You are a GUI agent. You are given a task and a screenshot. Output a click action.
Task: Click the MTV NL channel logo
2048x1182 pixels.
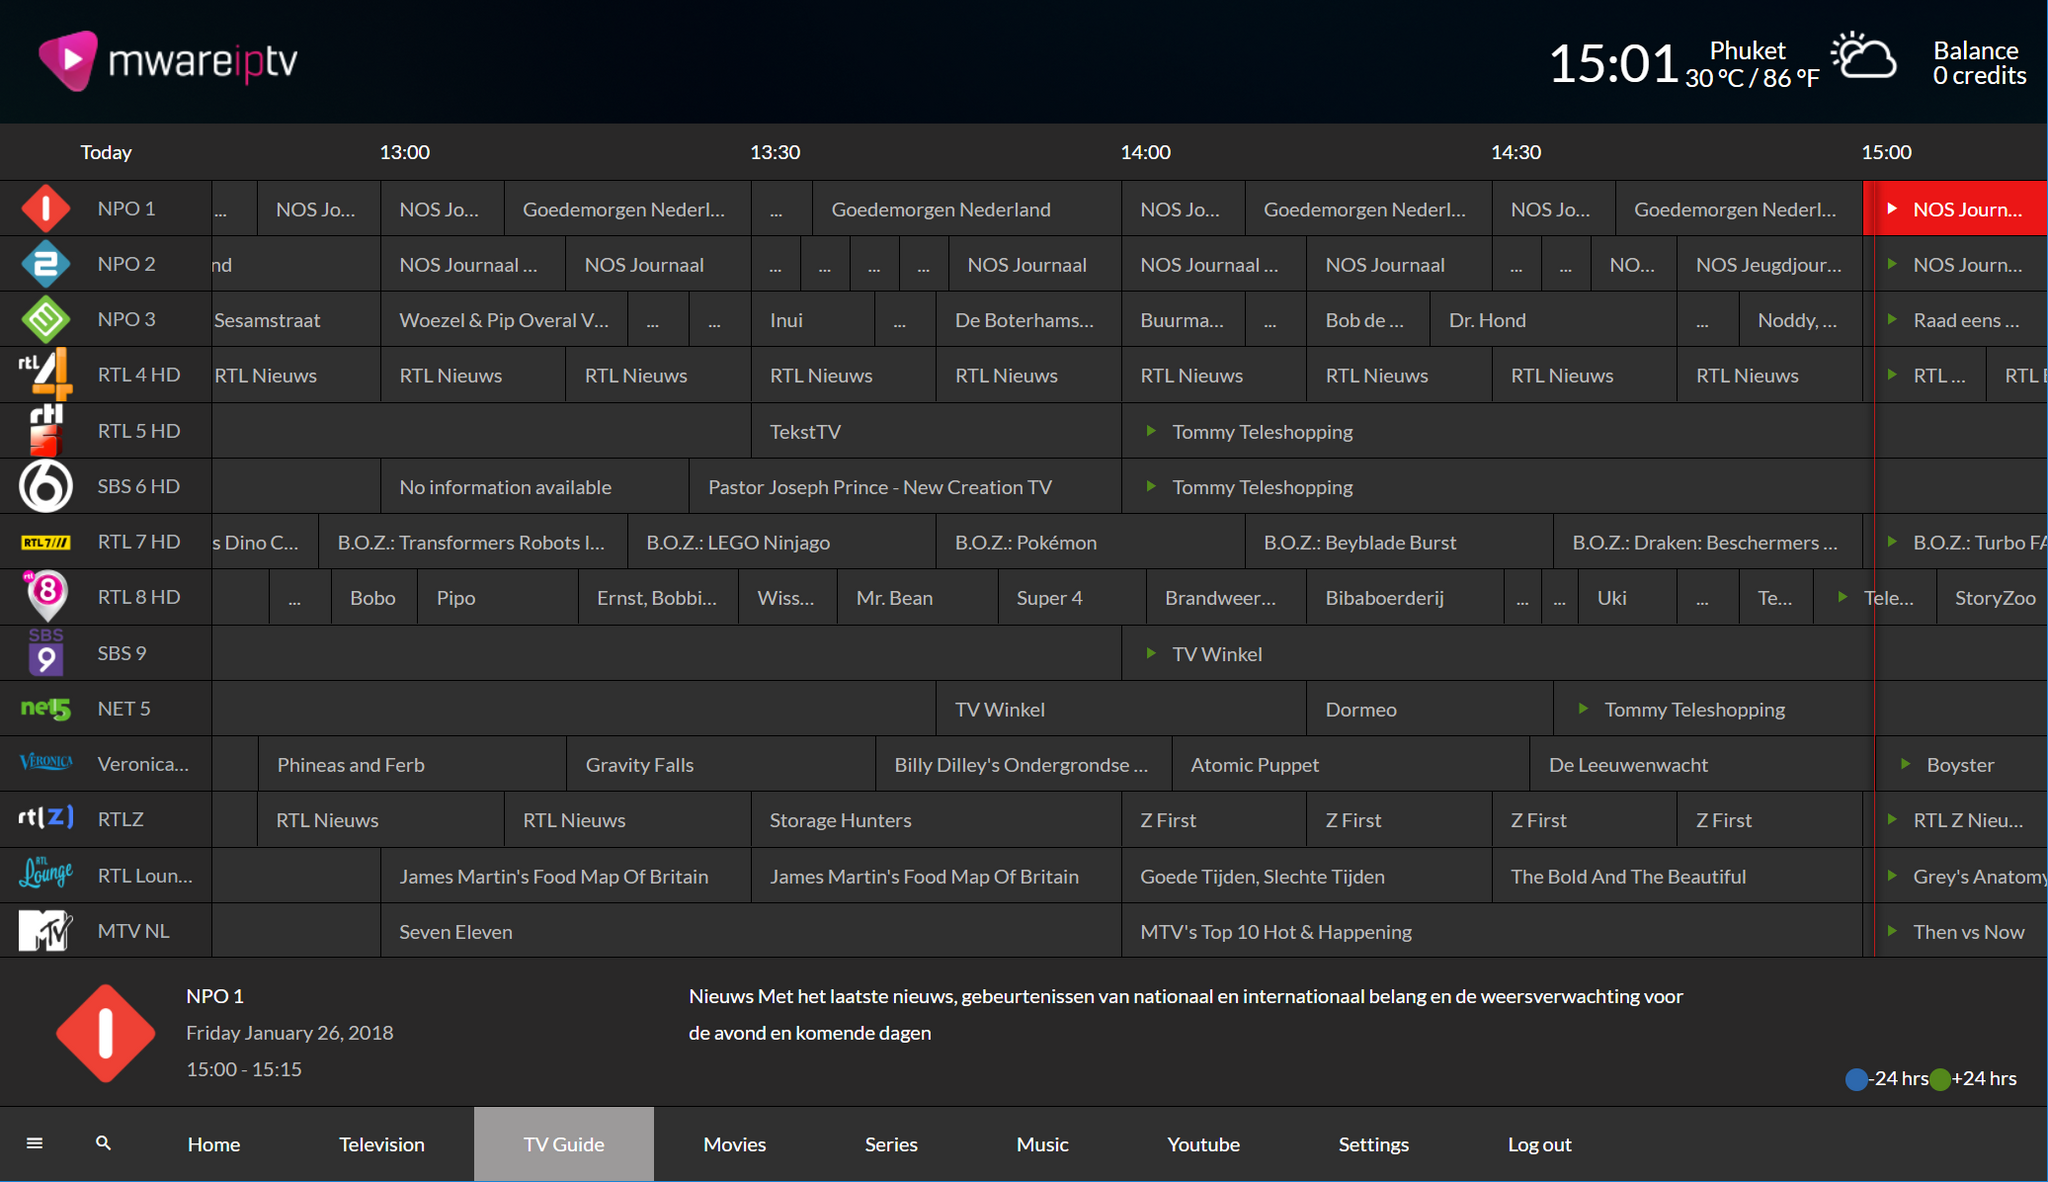(x=46, y=931)
